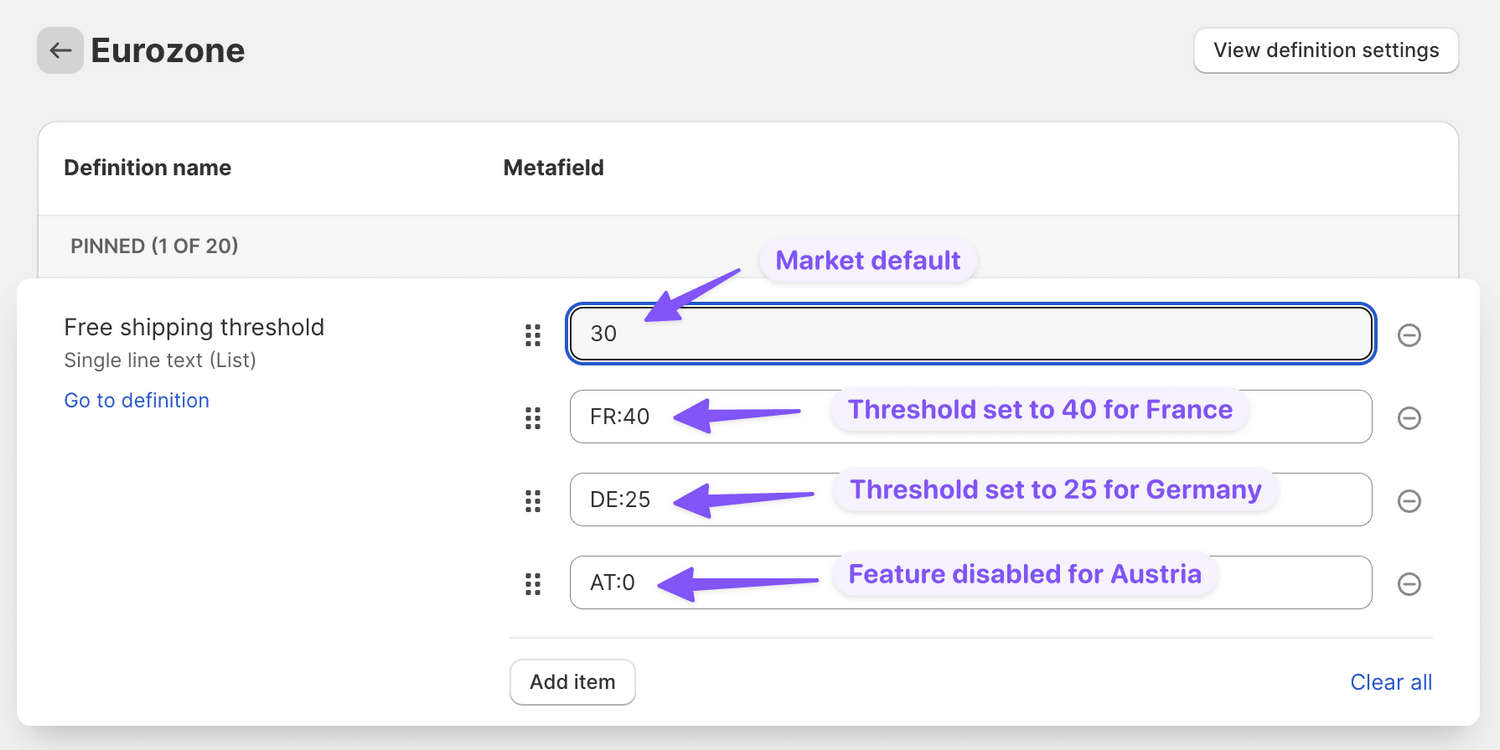Select the Clear all link

click(1391, 682)
